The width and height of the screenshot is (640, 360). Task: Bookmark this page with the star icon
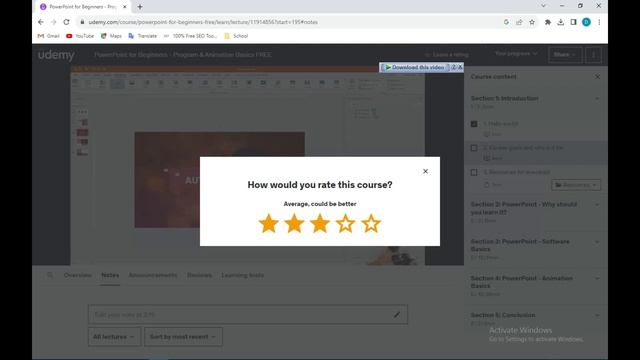(532, 22)
